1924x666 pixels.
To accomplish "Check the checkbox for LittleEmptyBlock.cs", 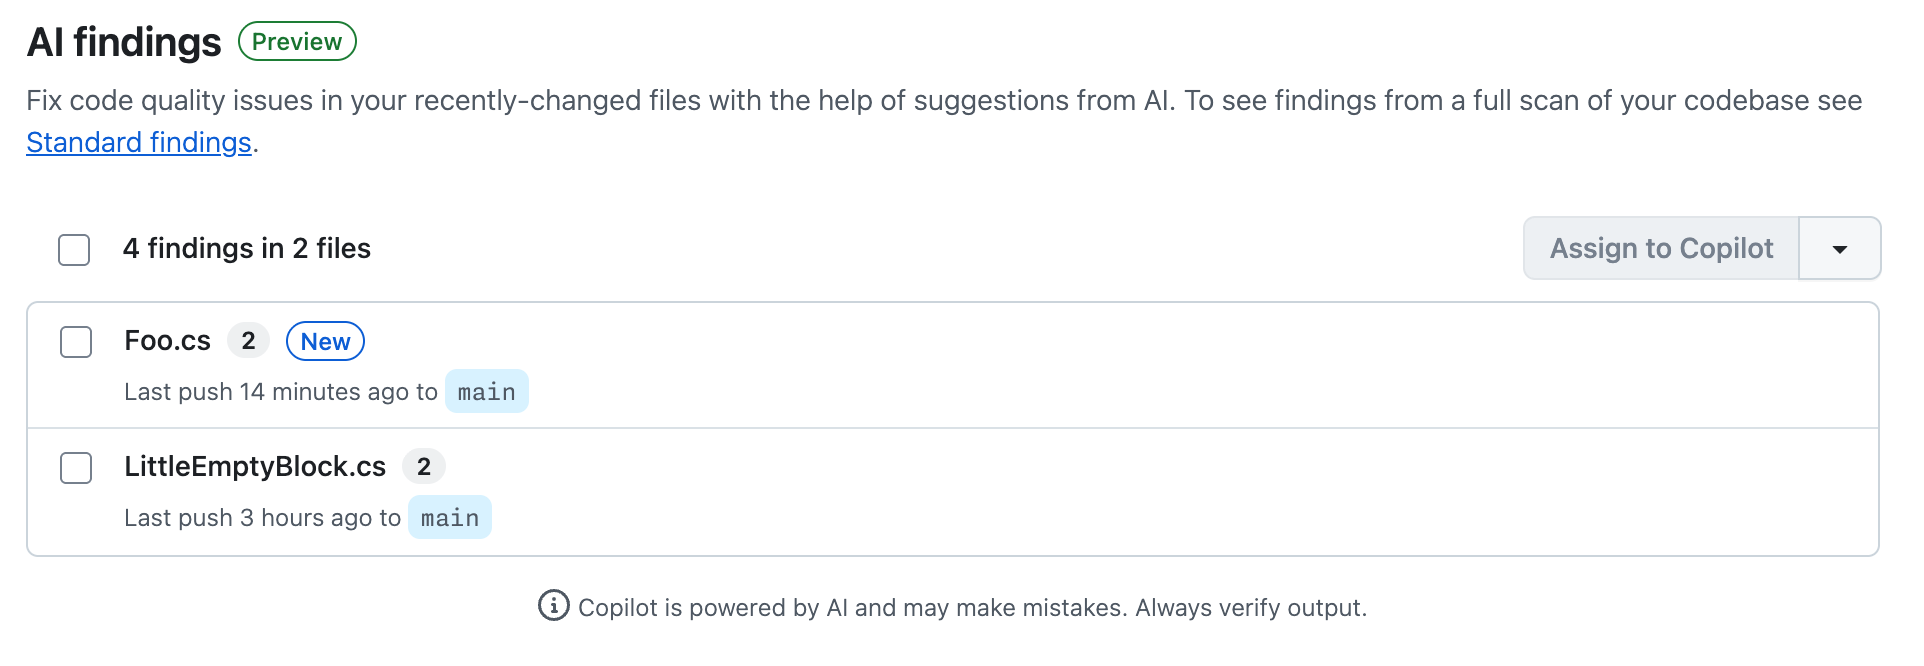I will click(75, 468).
